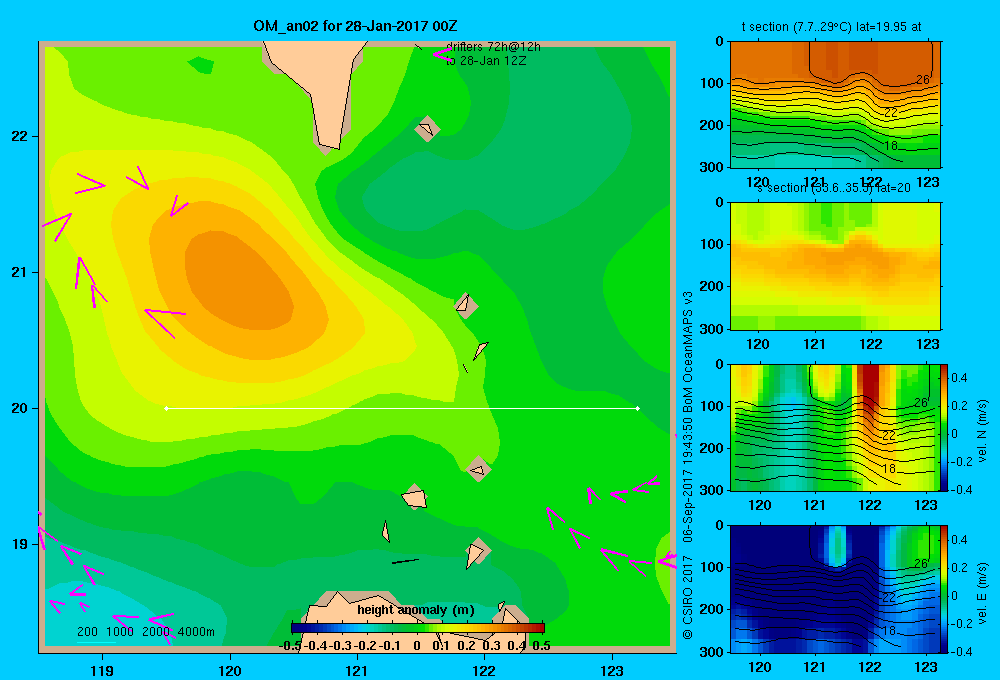Click the 'to 28-Jan 12Z' label
Screen dimensions: 1000x680
485,61
